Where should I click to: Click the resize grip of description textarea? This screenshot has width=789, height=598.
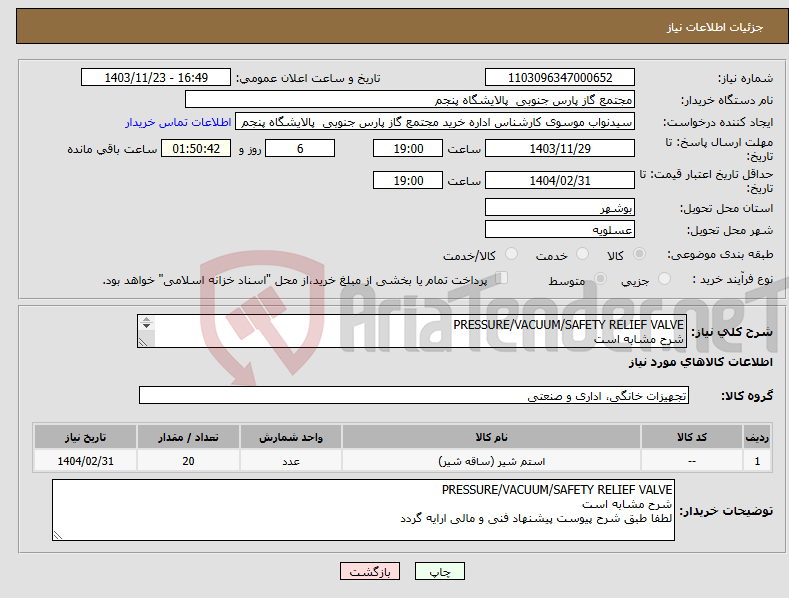point(143,342)
